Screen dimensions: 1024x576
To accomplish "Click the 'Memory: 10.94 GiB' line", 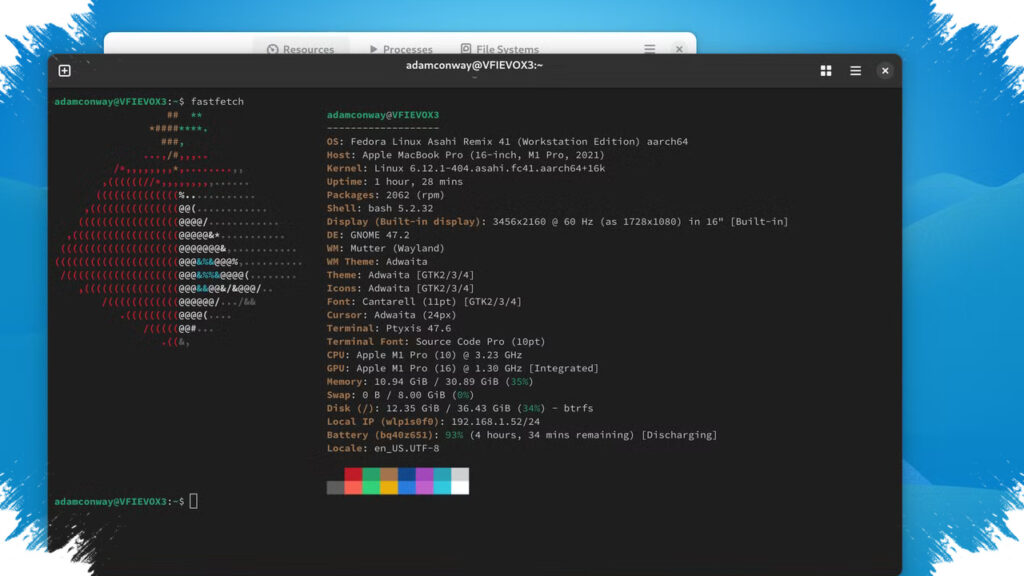I will pyautogui.click(x=430, y=381).
